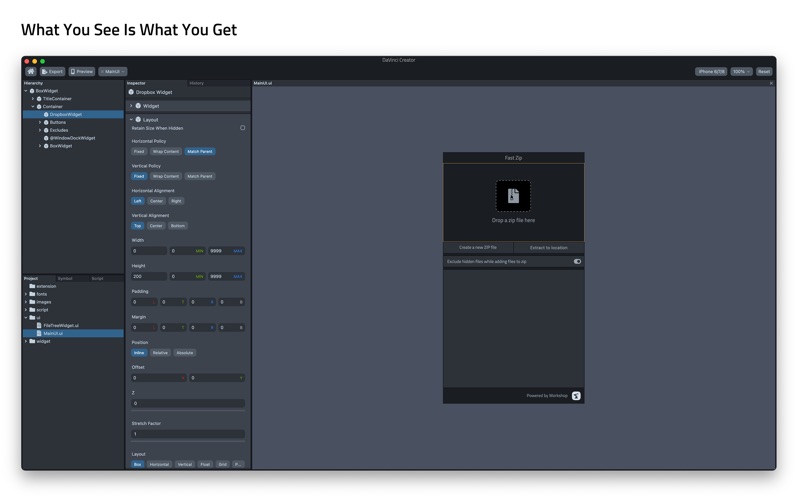Click the icon beside Container in hierarchy
800x500 pixels.
[39, 107]
